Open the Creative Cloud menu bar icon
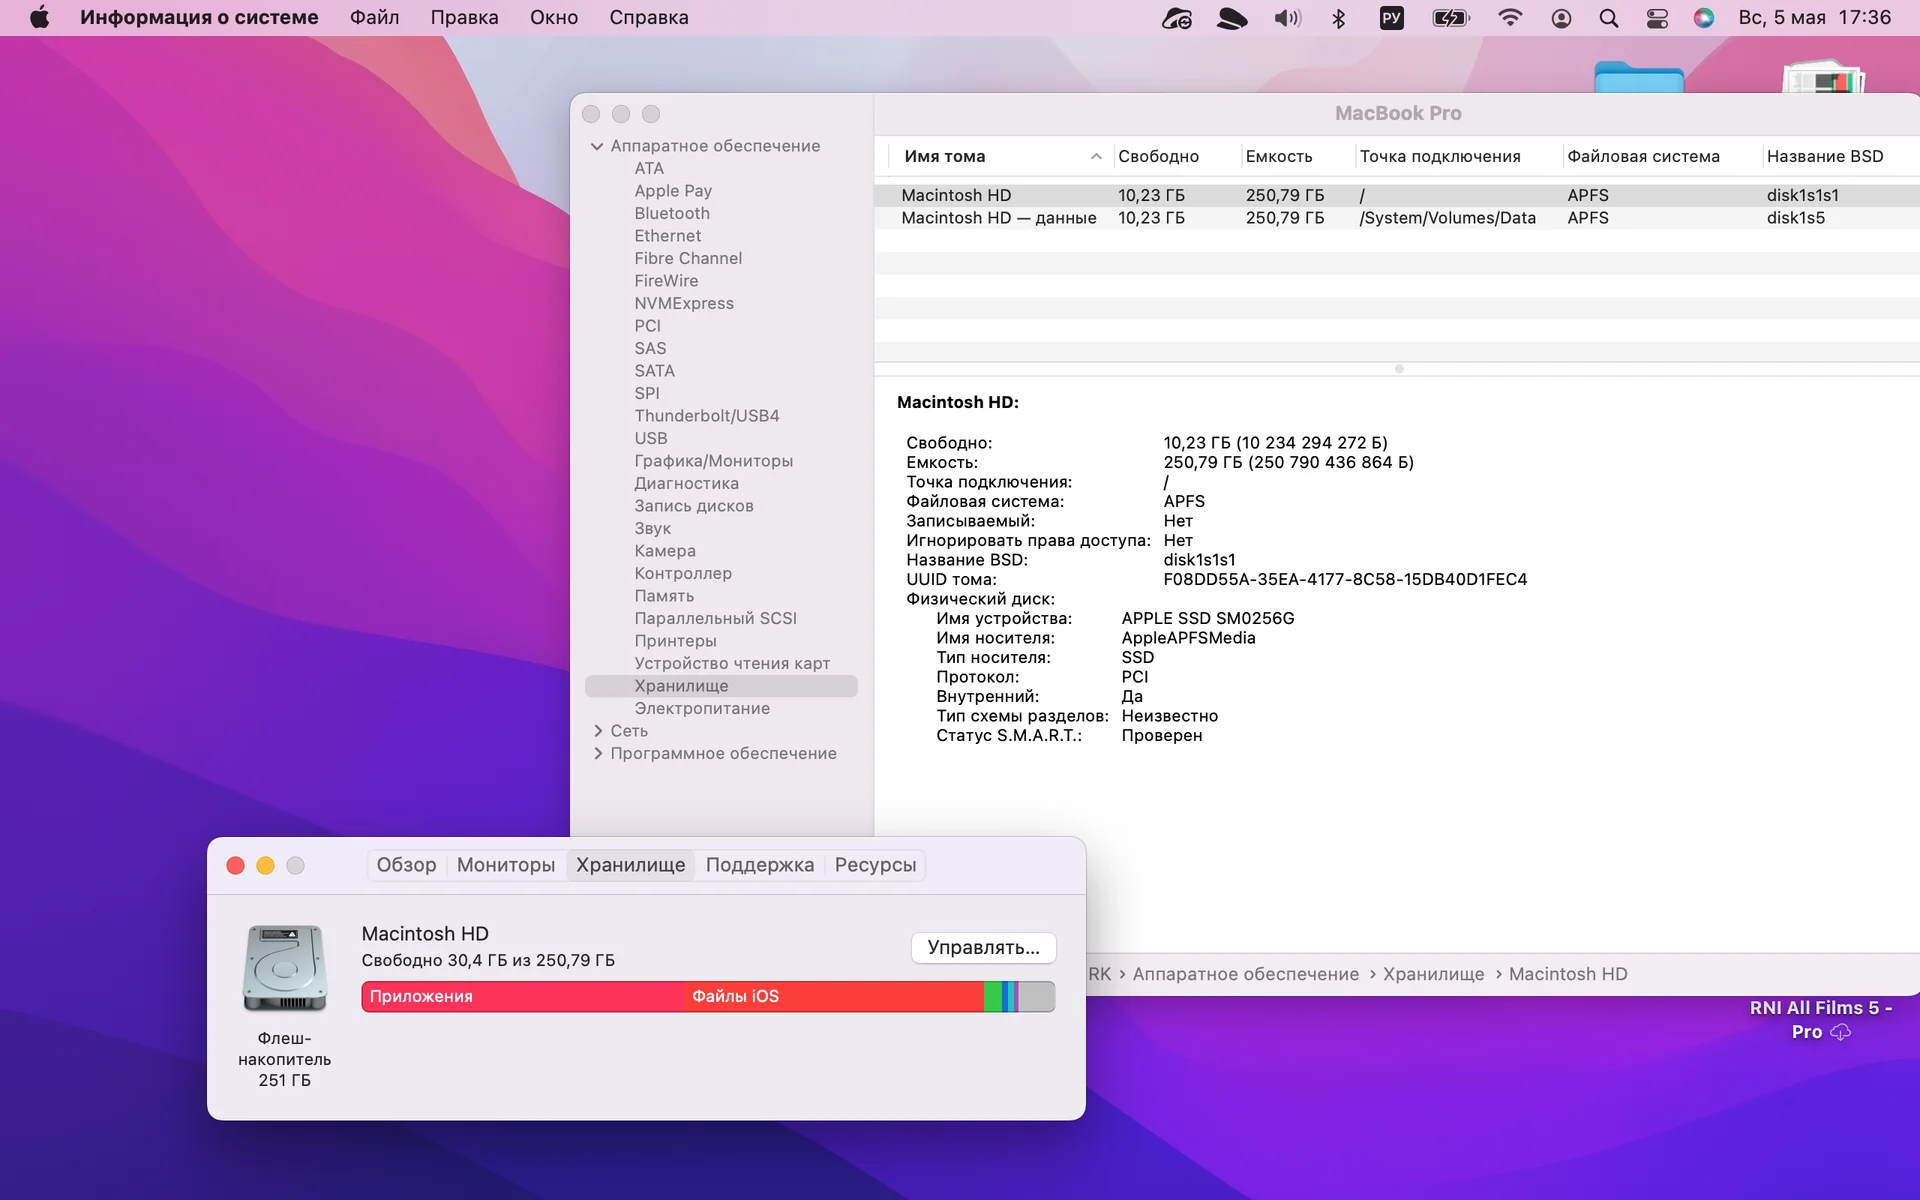Viewport: 1920px width, 1200px height. tap(1176, 18)
